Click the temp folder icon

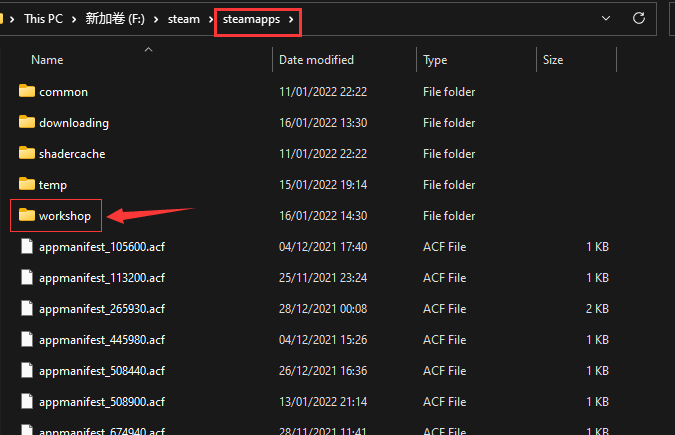tap(27, 184)
